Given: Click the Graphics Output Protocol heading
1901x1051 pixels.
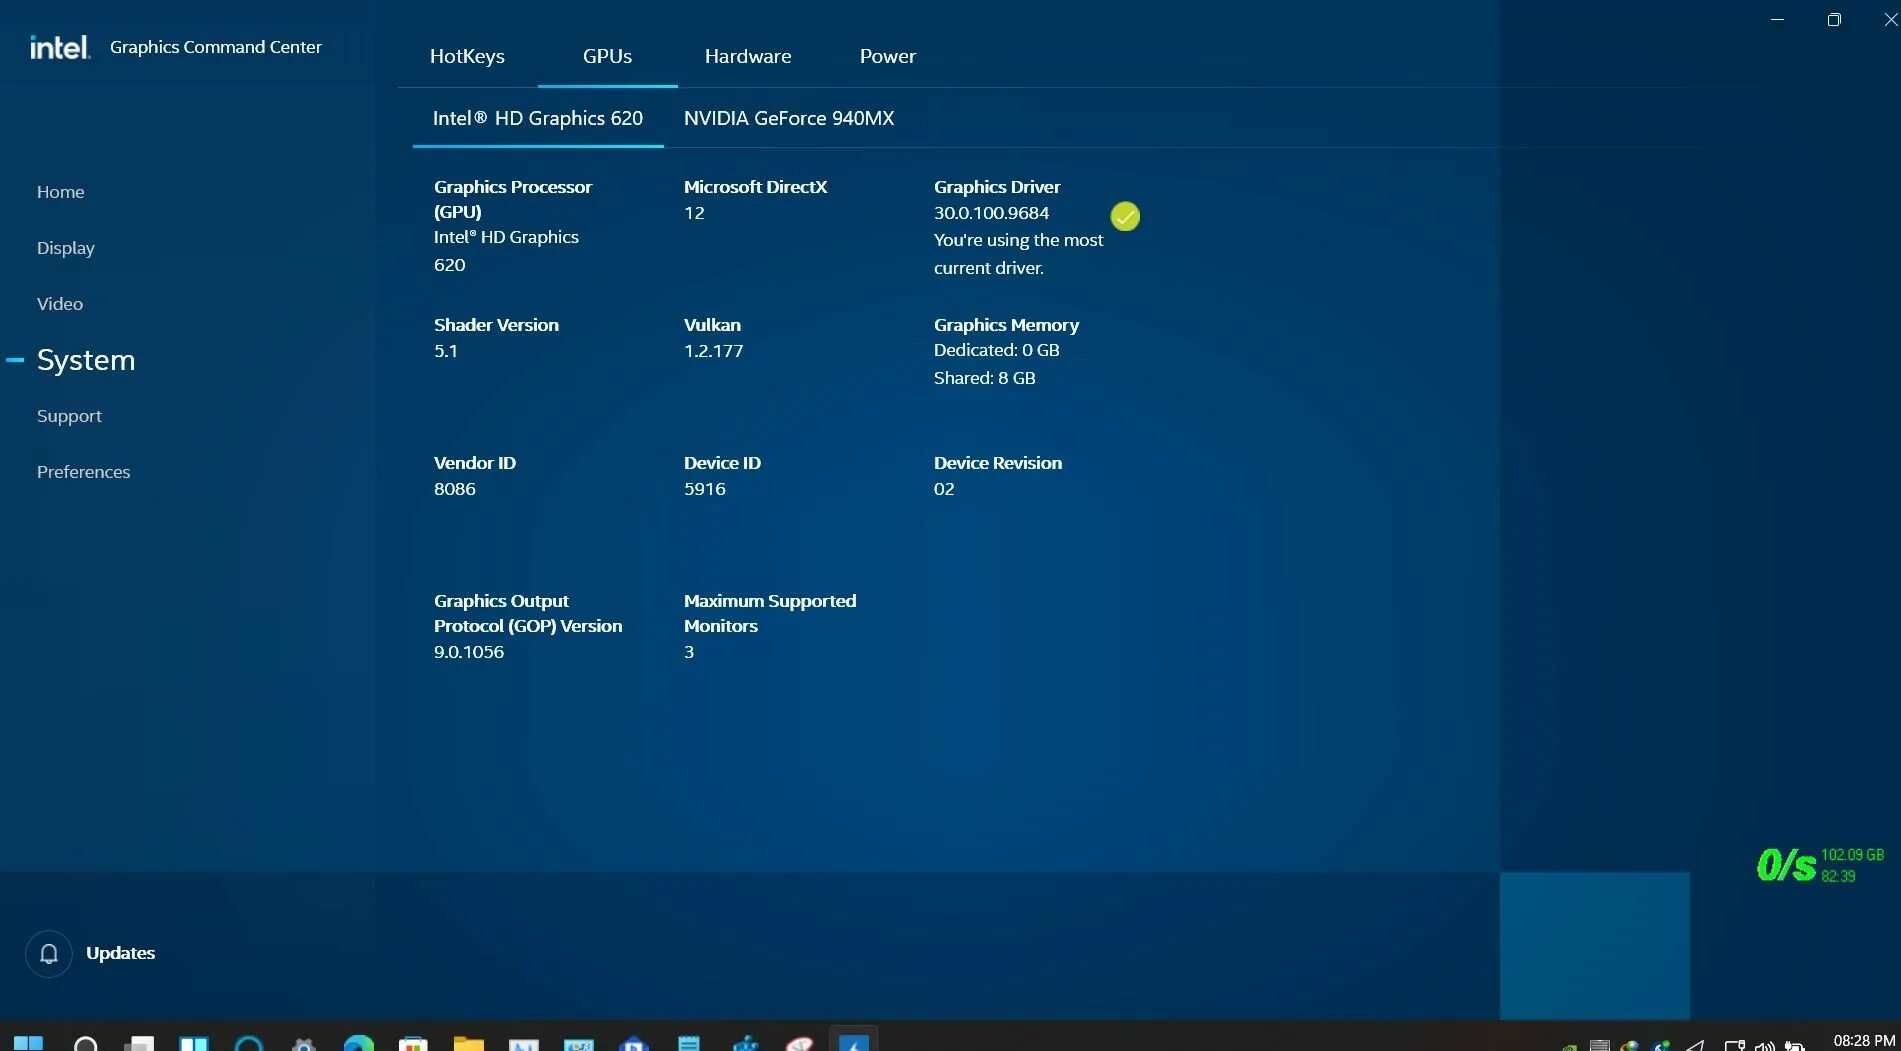Looking at the screenshot, I should click(x=528, y=613).
